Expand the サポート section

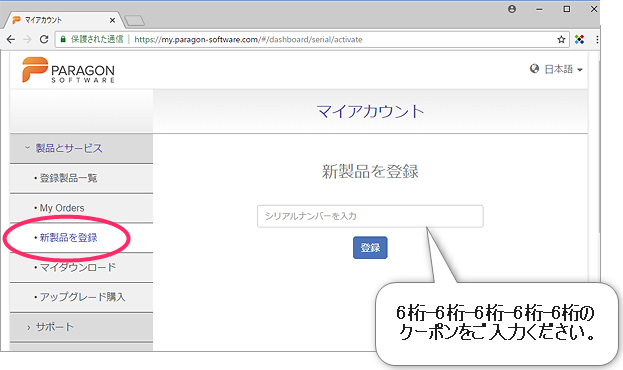81,327
